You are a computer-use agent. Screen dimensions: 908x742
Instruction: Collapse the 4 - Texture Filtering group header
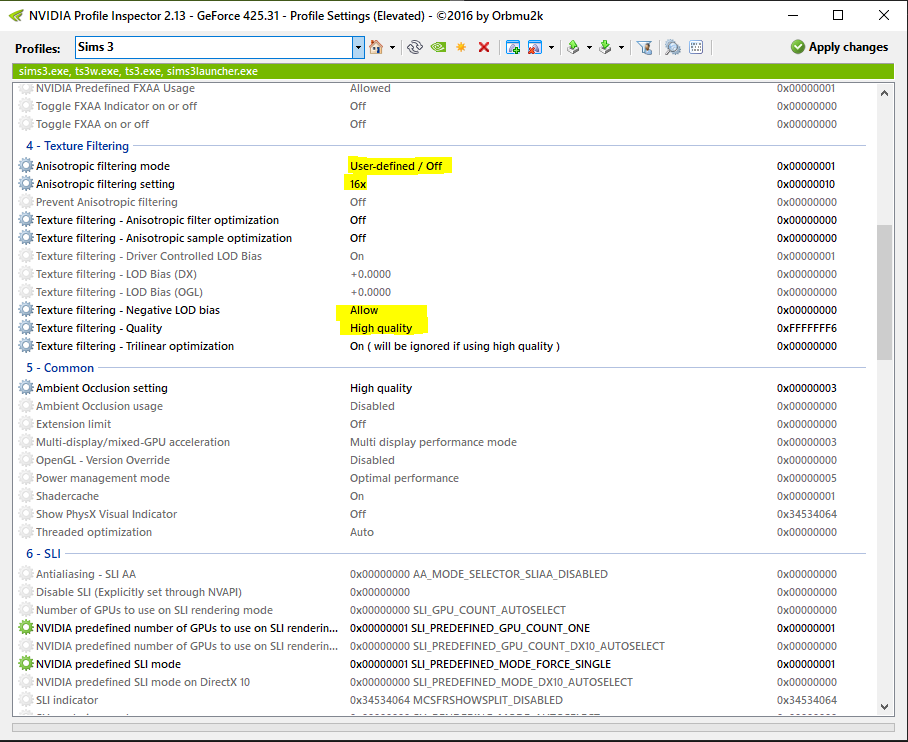point(77,146)
